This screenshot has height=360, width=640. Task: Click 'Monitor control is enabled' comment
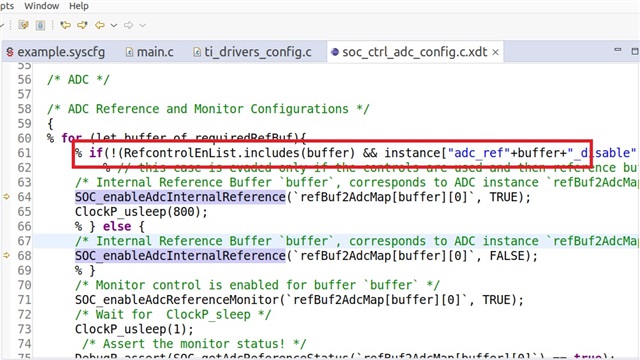point(257,285)
